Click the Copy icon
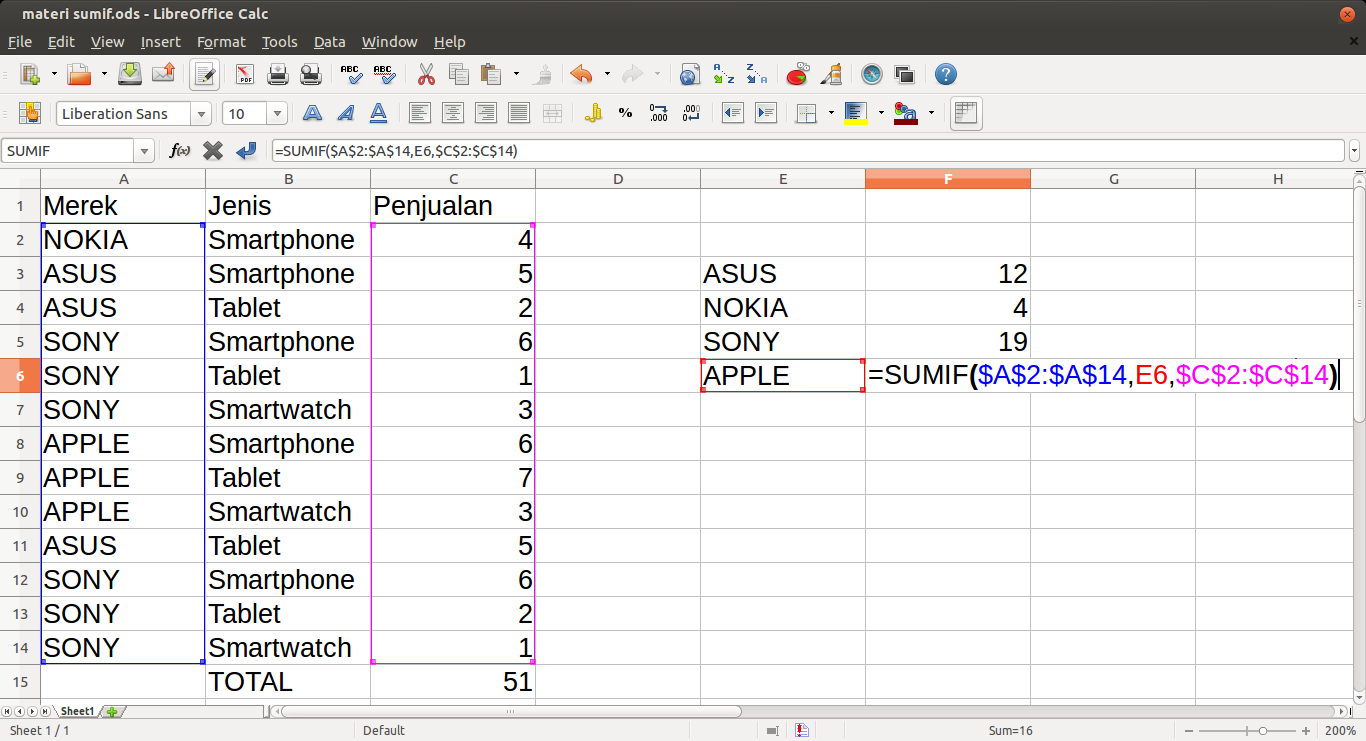1366x741 pixels. (459, 74)
